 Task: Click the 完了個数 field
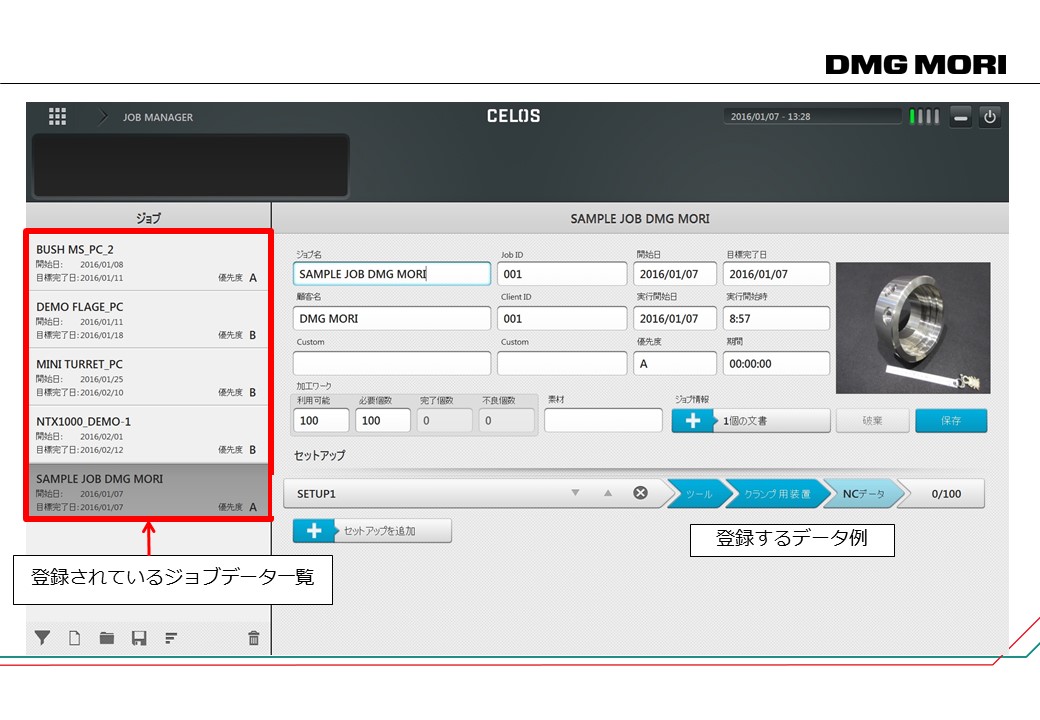[x=445, y=420]
